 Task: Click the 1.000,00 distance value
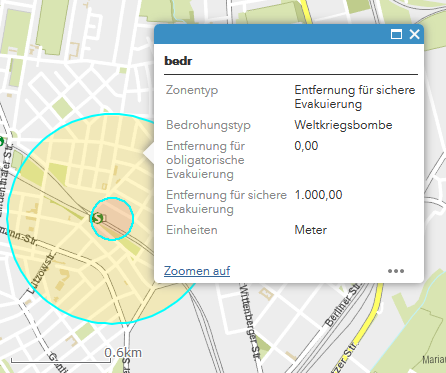click(318, 195)
